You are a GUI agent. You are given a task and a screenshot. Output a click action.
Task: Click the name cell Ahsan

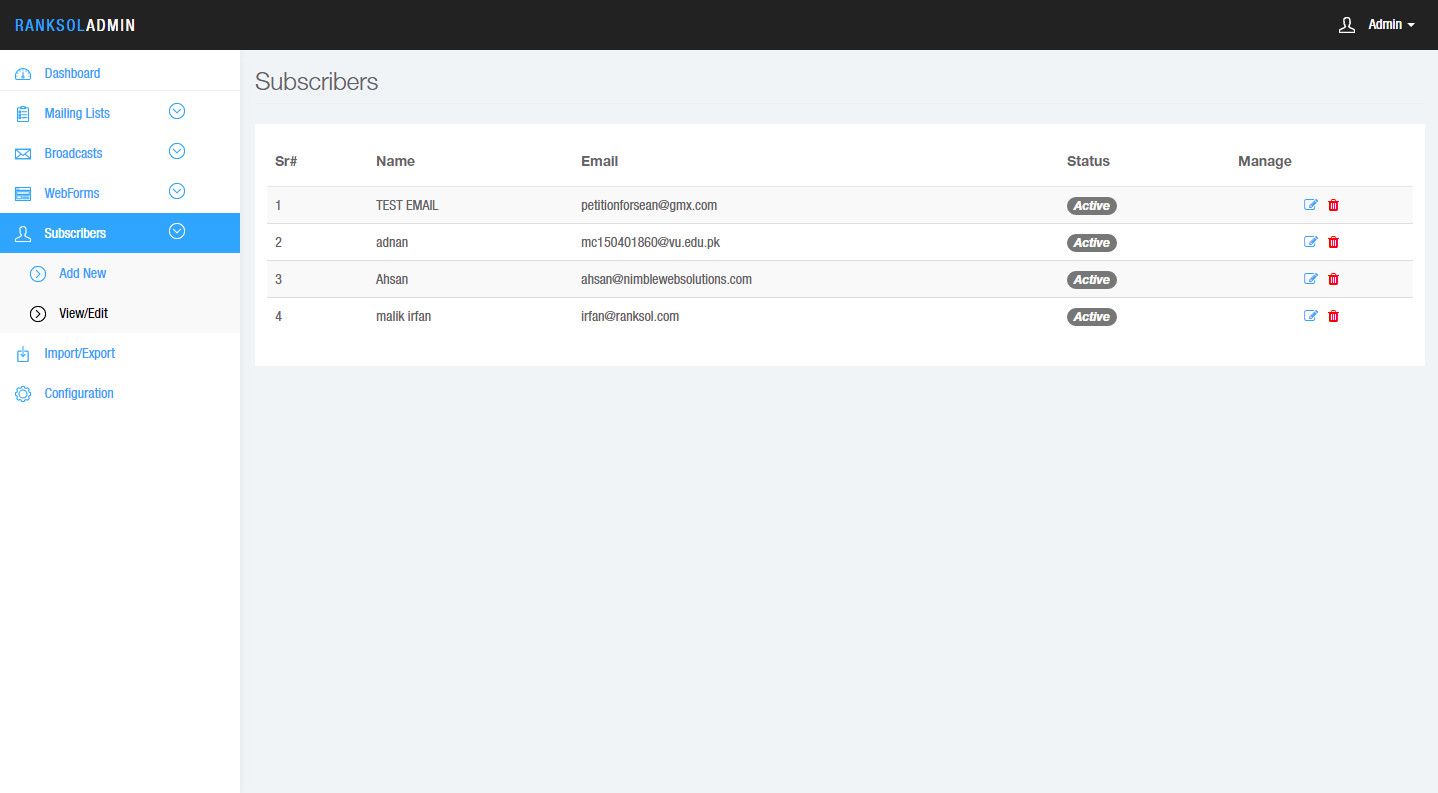point(392,279)
